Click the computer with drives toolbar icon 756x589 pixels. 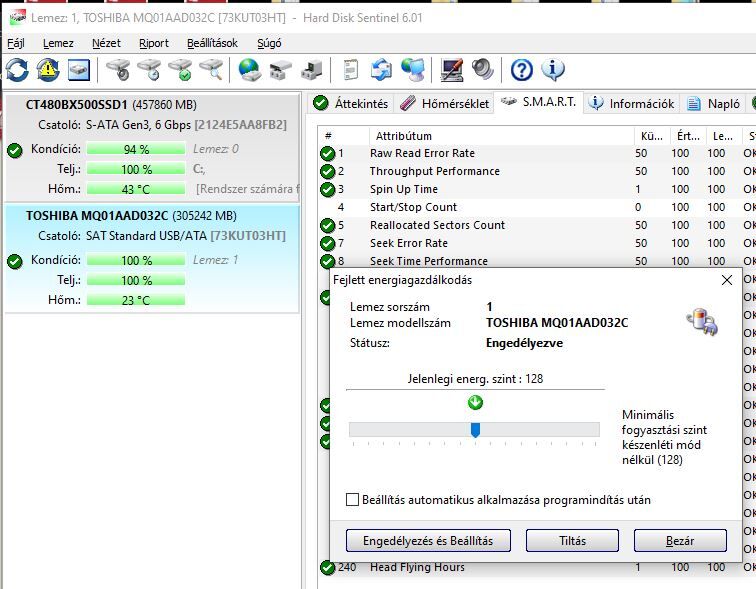click(311, 70)
